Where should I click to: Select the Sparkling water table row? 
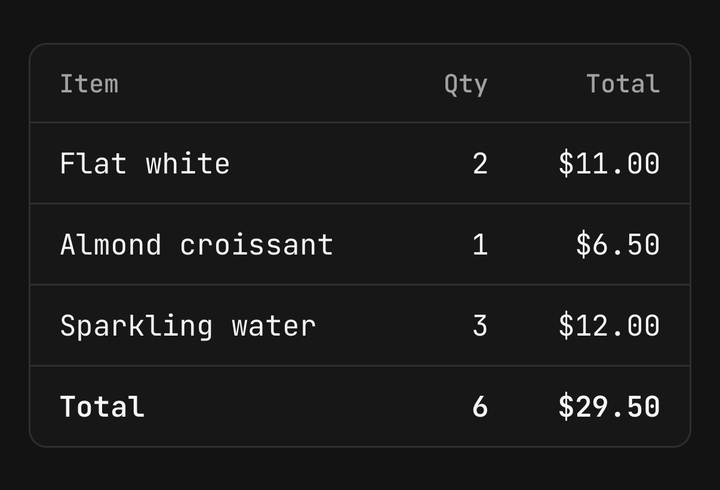pos(360,326)
